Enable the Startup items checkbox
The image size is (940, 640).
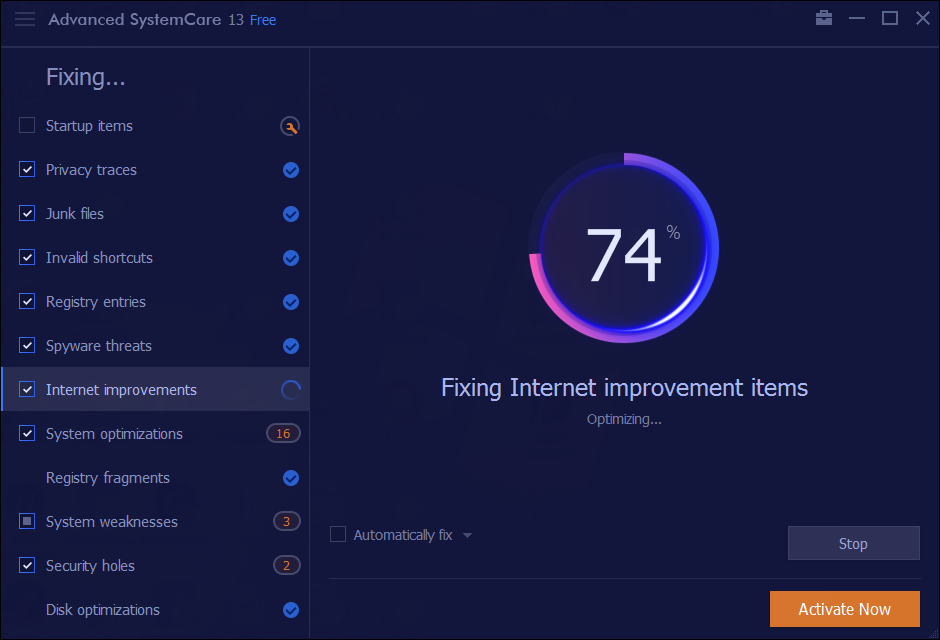[27, 125]
